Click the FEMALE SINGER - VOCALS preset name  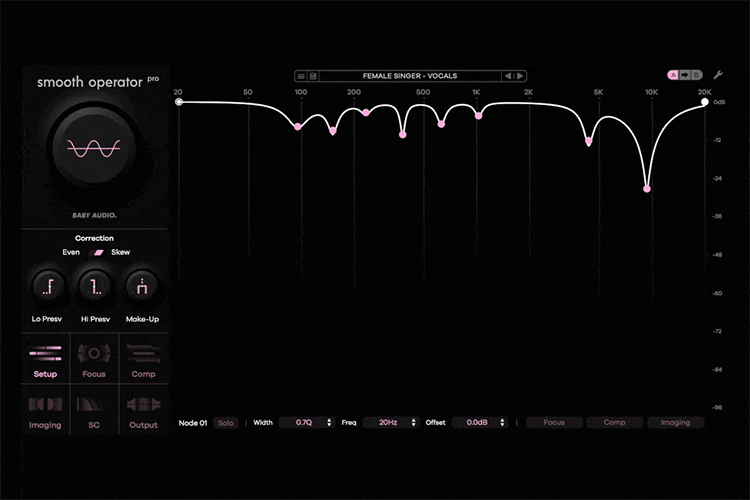tap(410, 76)
